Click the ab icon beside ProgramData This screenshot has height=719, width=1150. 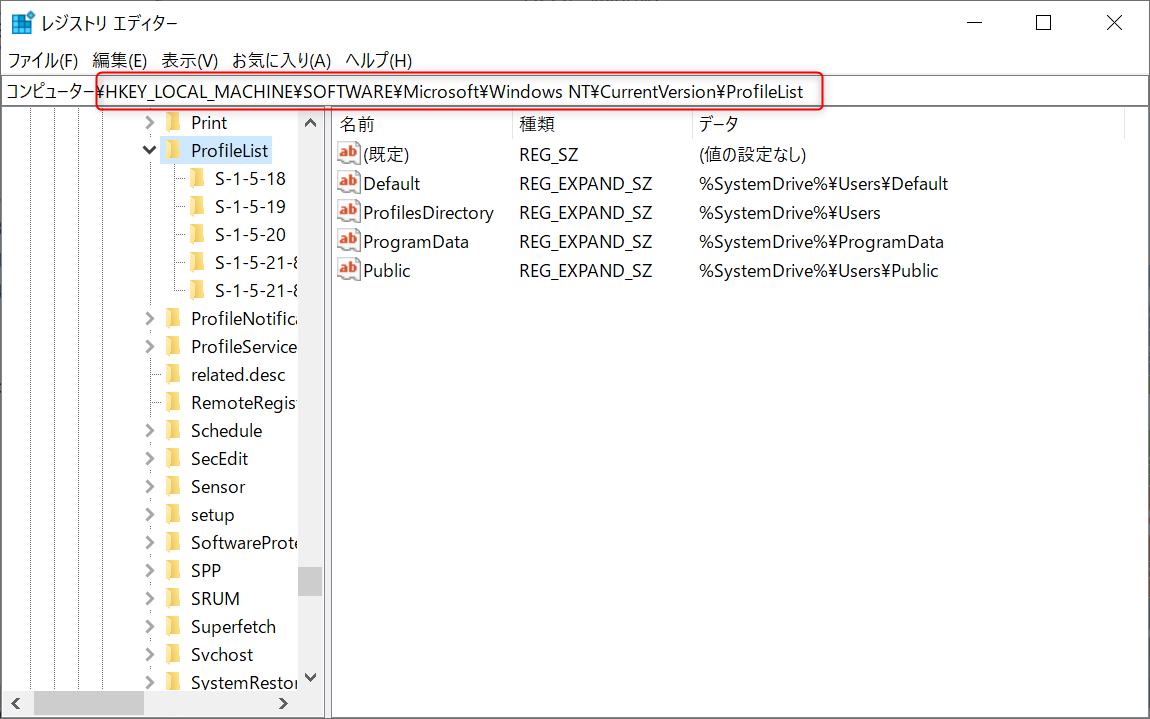(x=348, y=241)
